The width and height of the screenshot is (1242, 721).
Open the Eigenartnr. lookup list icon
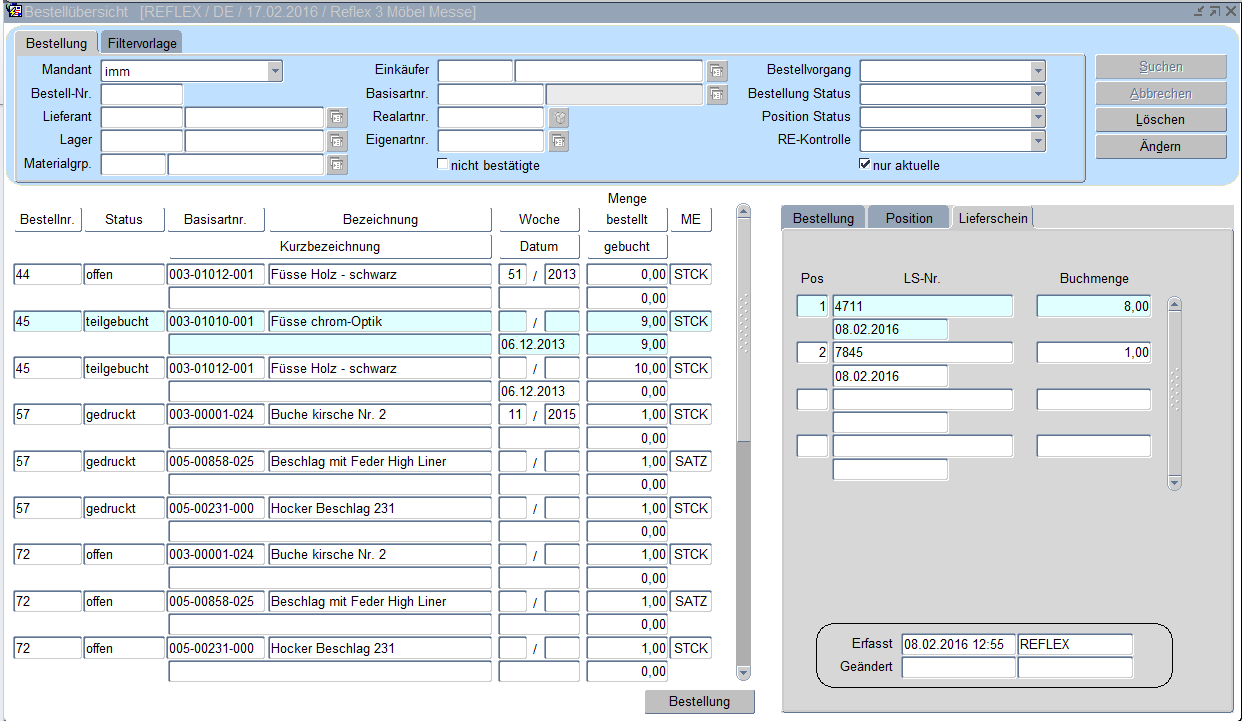tap(558, 141)
